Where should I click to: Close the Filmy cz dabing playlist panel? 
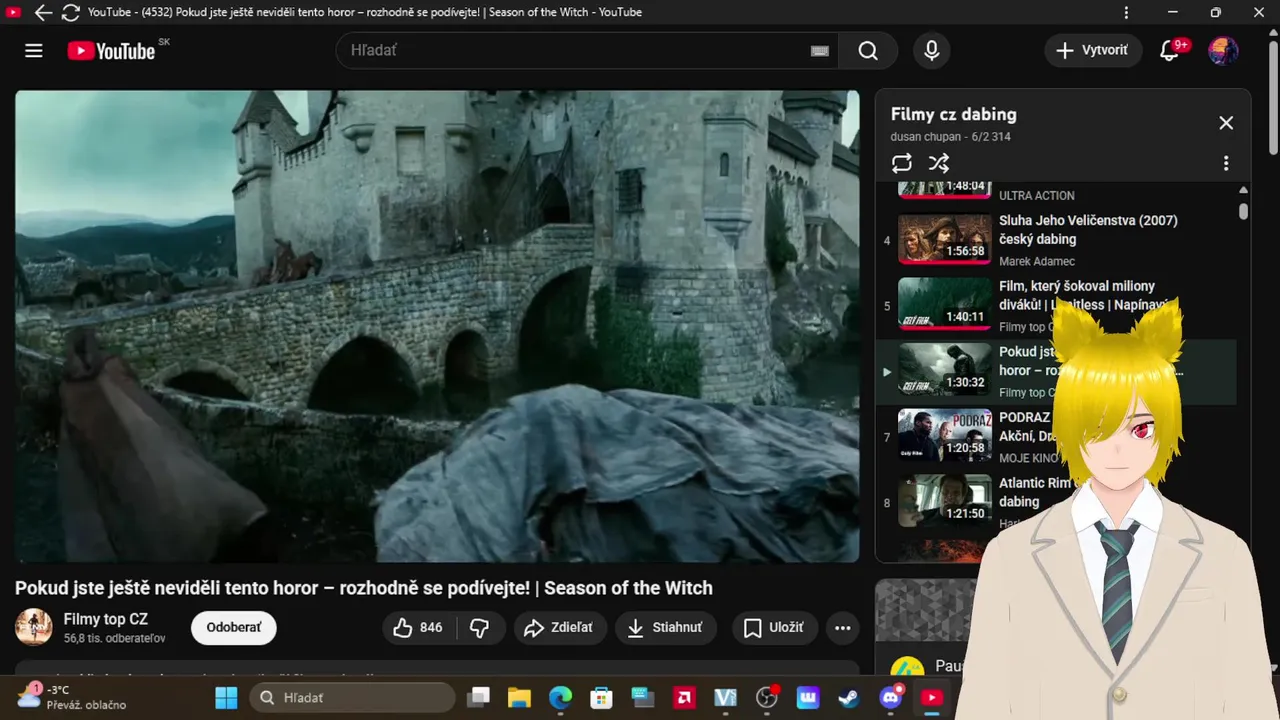point(1226,123)
